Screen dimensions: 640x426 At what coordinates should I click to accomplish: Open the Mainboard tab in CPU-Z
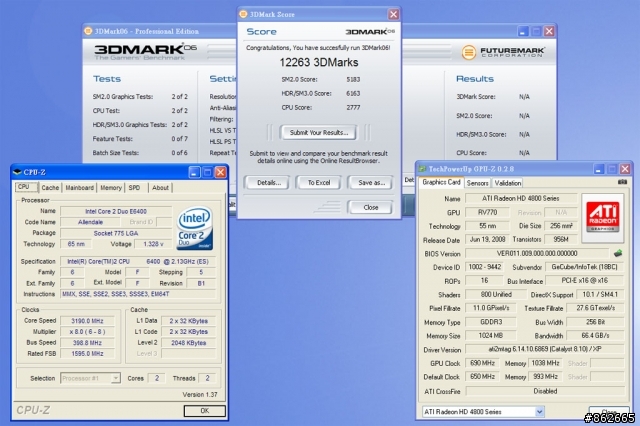pos(80,188)
